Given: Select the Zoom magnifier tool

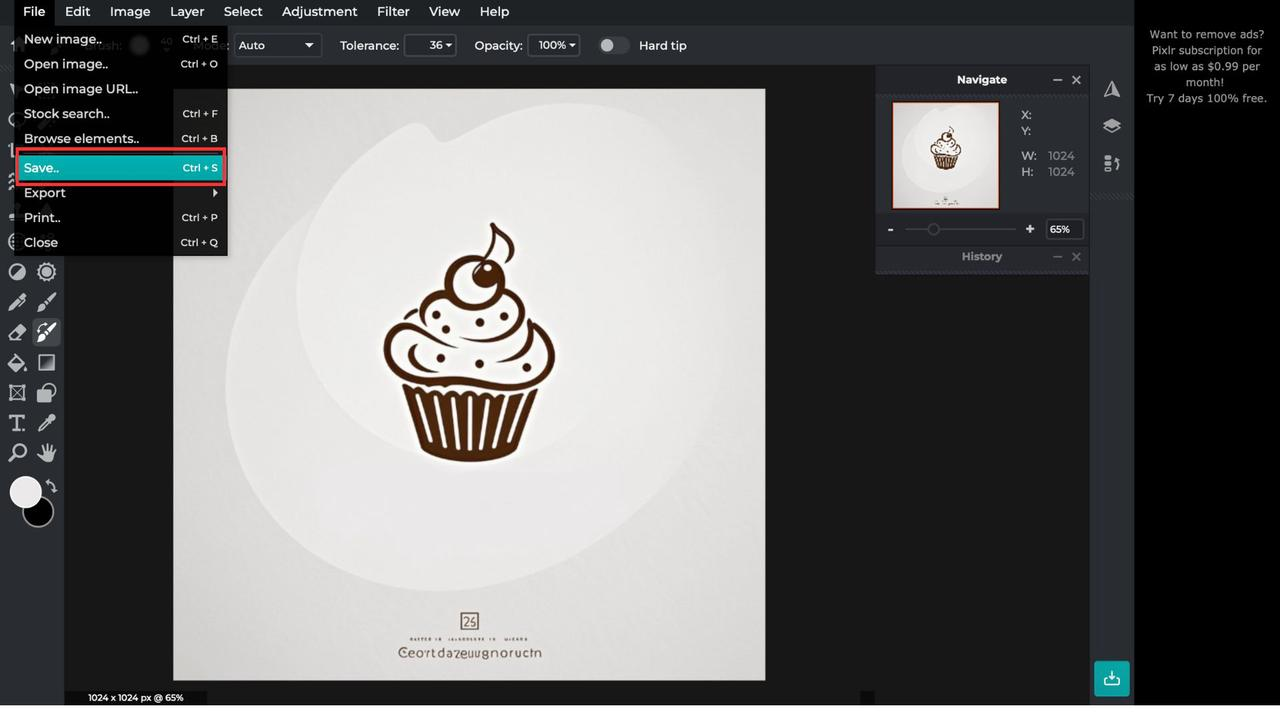Looking at the screenshot, I should coord(17,453).
